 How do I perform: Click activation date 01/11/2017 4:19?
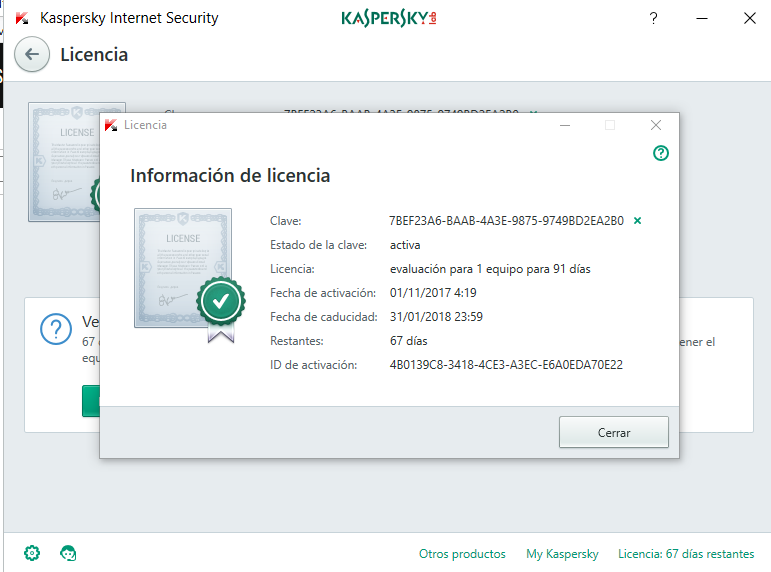pyautogui.click(x=433, y=293)
